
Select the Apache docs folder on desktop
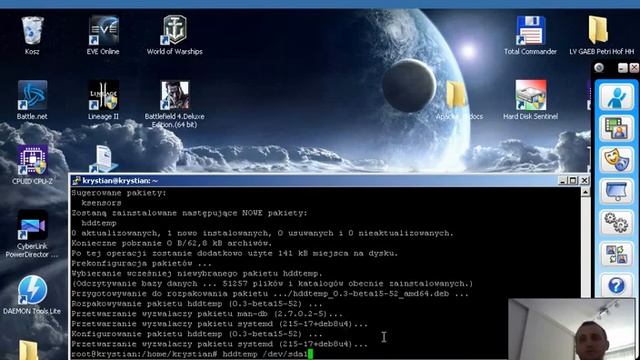coord(456,95)
